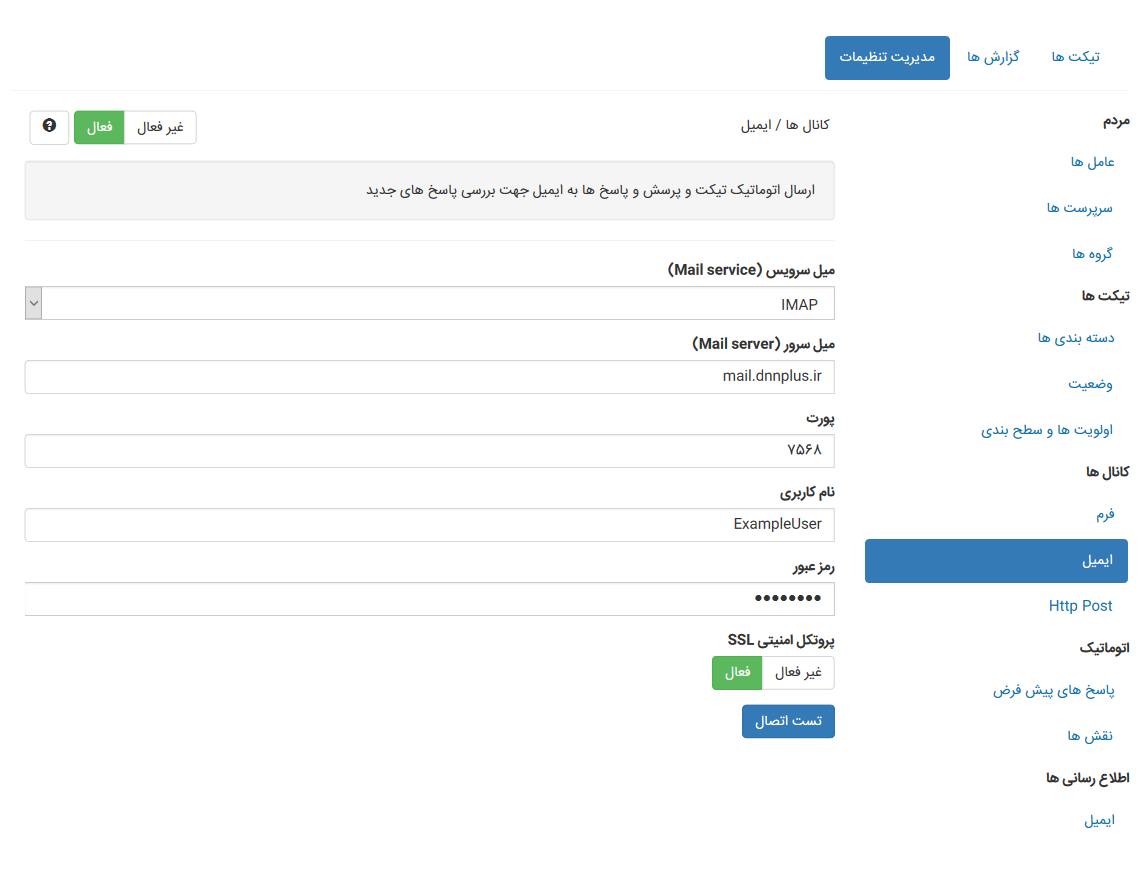Open دسته بندی ها settings
Screen dimensions: 1140x877
coord(1076,338)
